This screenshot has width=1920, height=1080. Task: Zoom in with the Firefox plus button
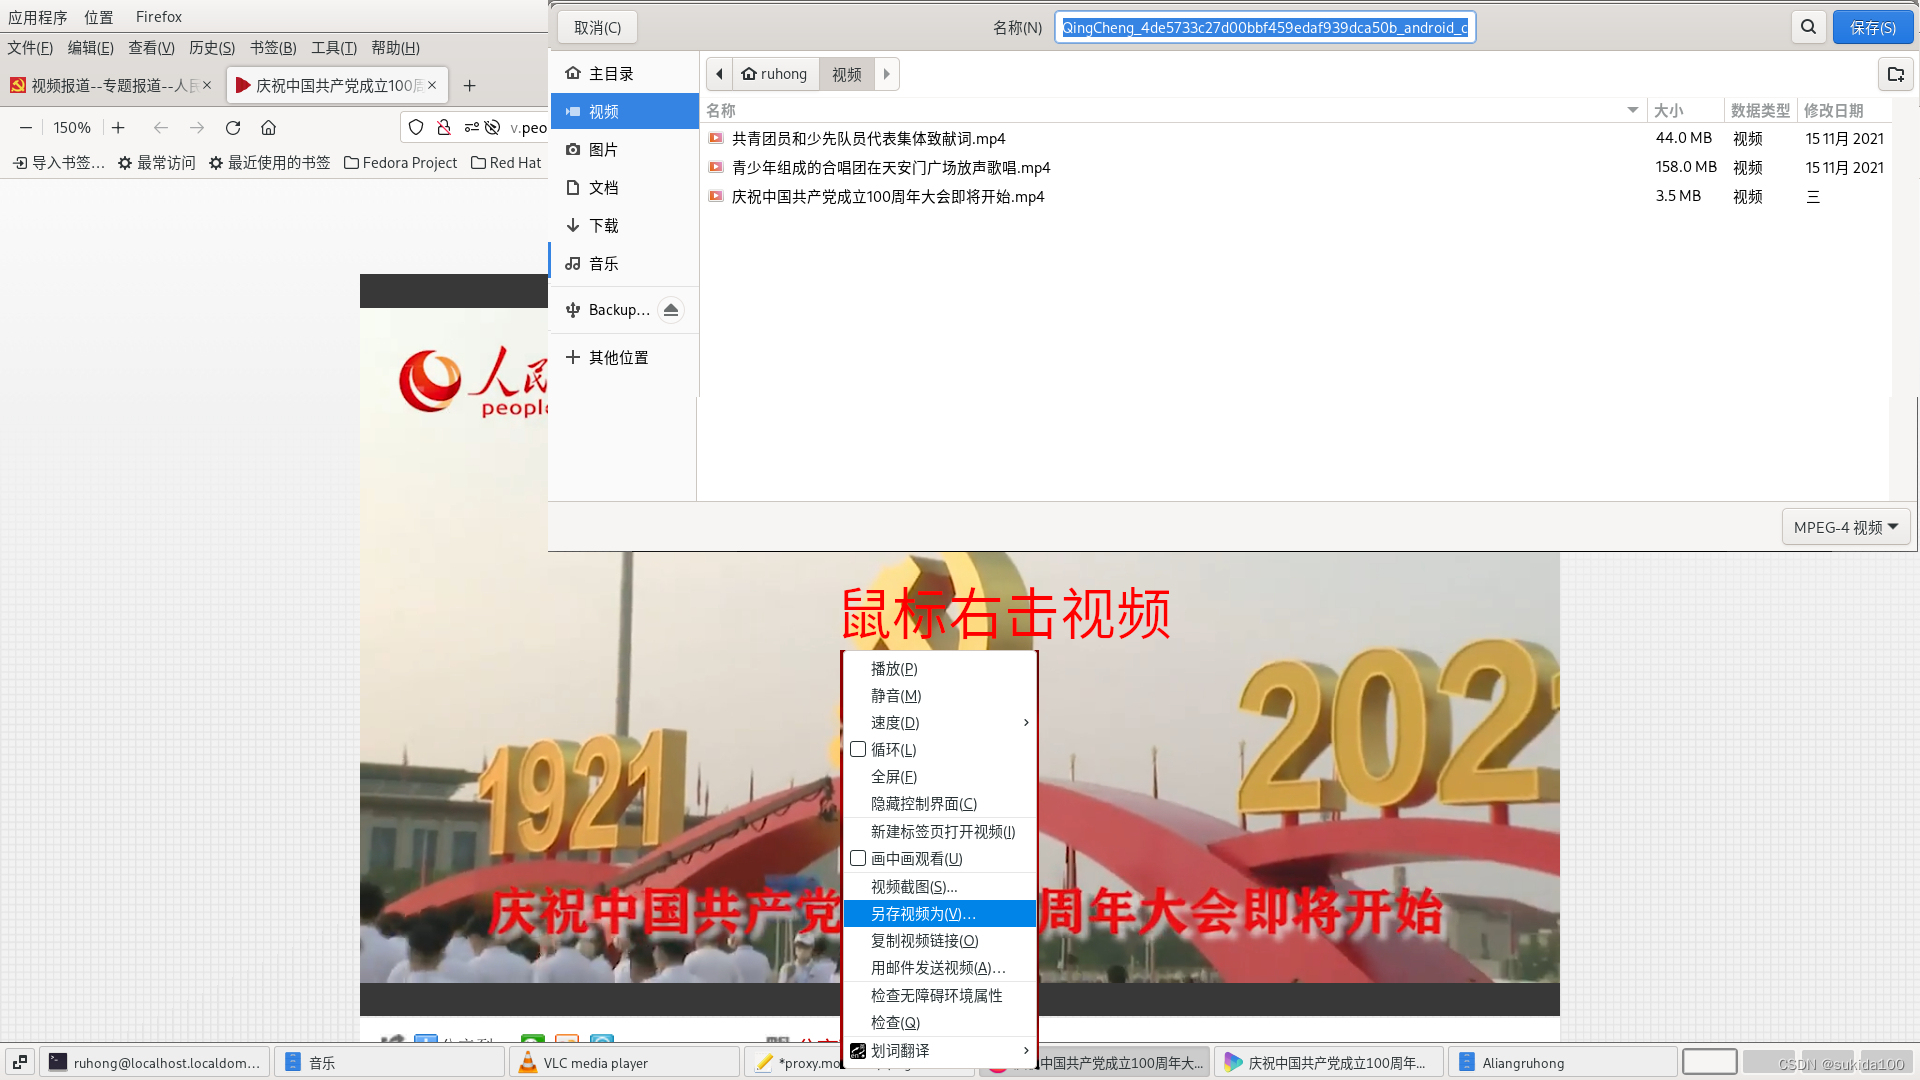(118, 128)
